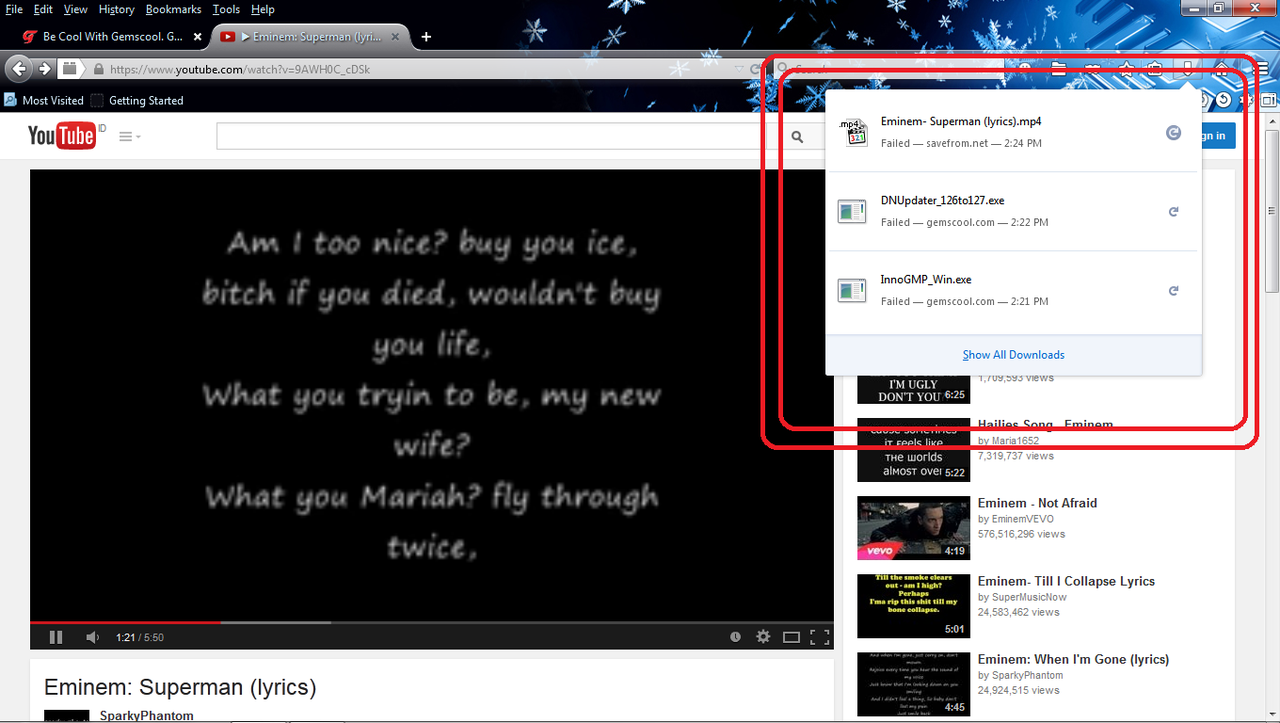Retry the InnoGMP_Win.exe download
Image resolution: width=1280 pixels, height=723 pixels.
coord(1174,291)
